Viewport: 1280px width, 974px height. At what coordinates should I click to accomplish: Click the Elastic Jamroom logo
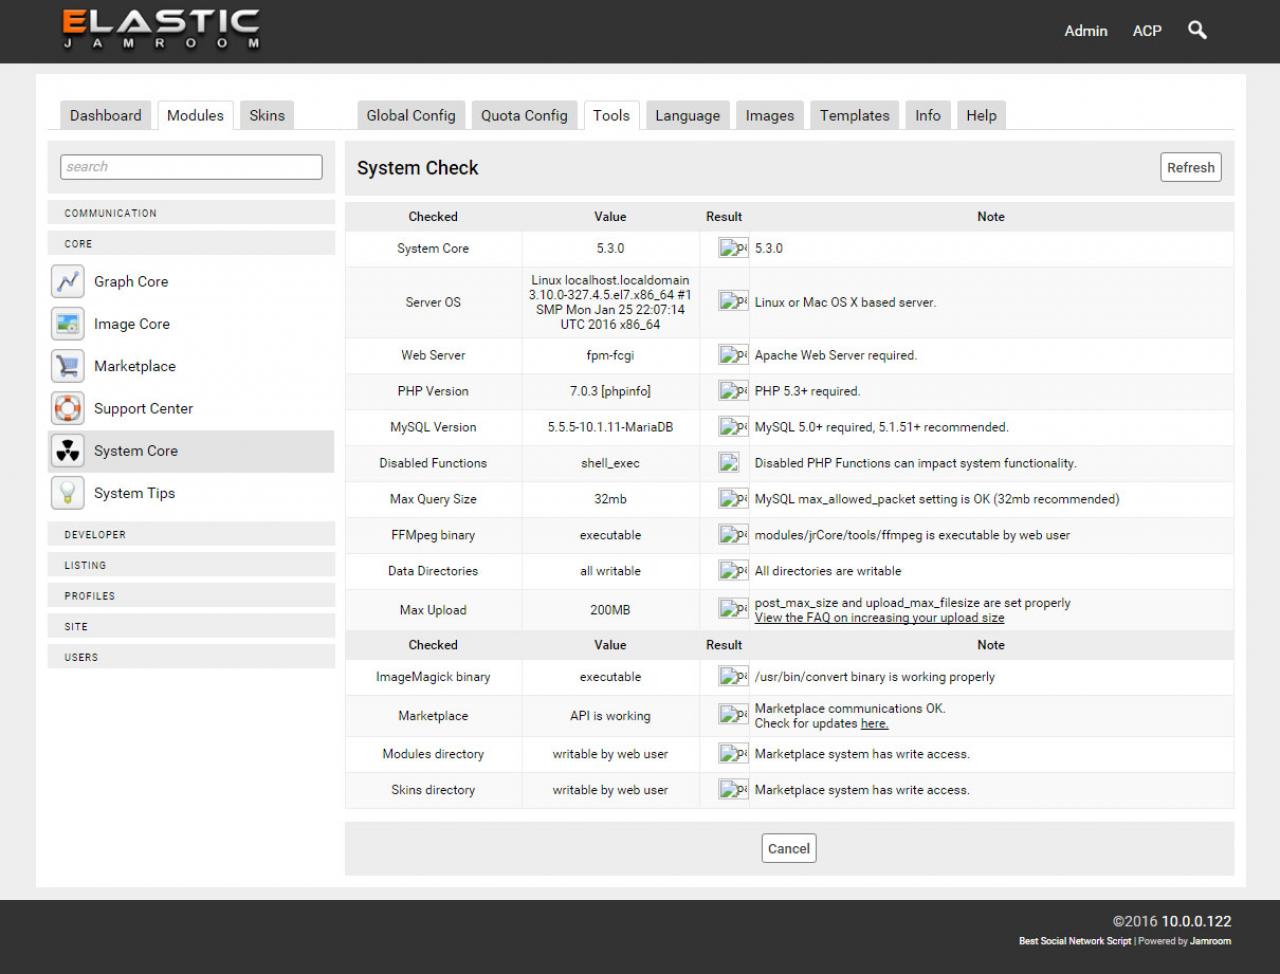pos(161,30)
